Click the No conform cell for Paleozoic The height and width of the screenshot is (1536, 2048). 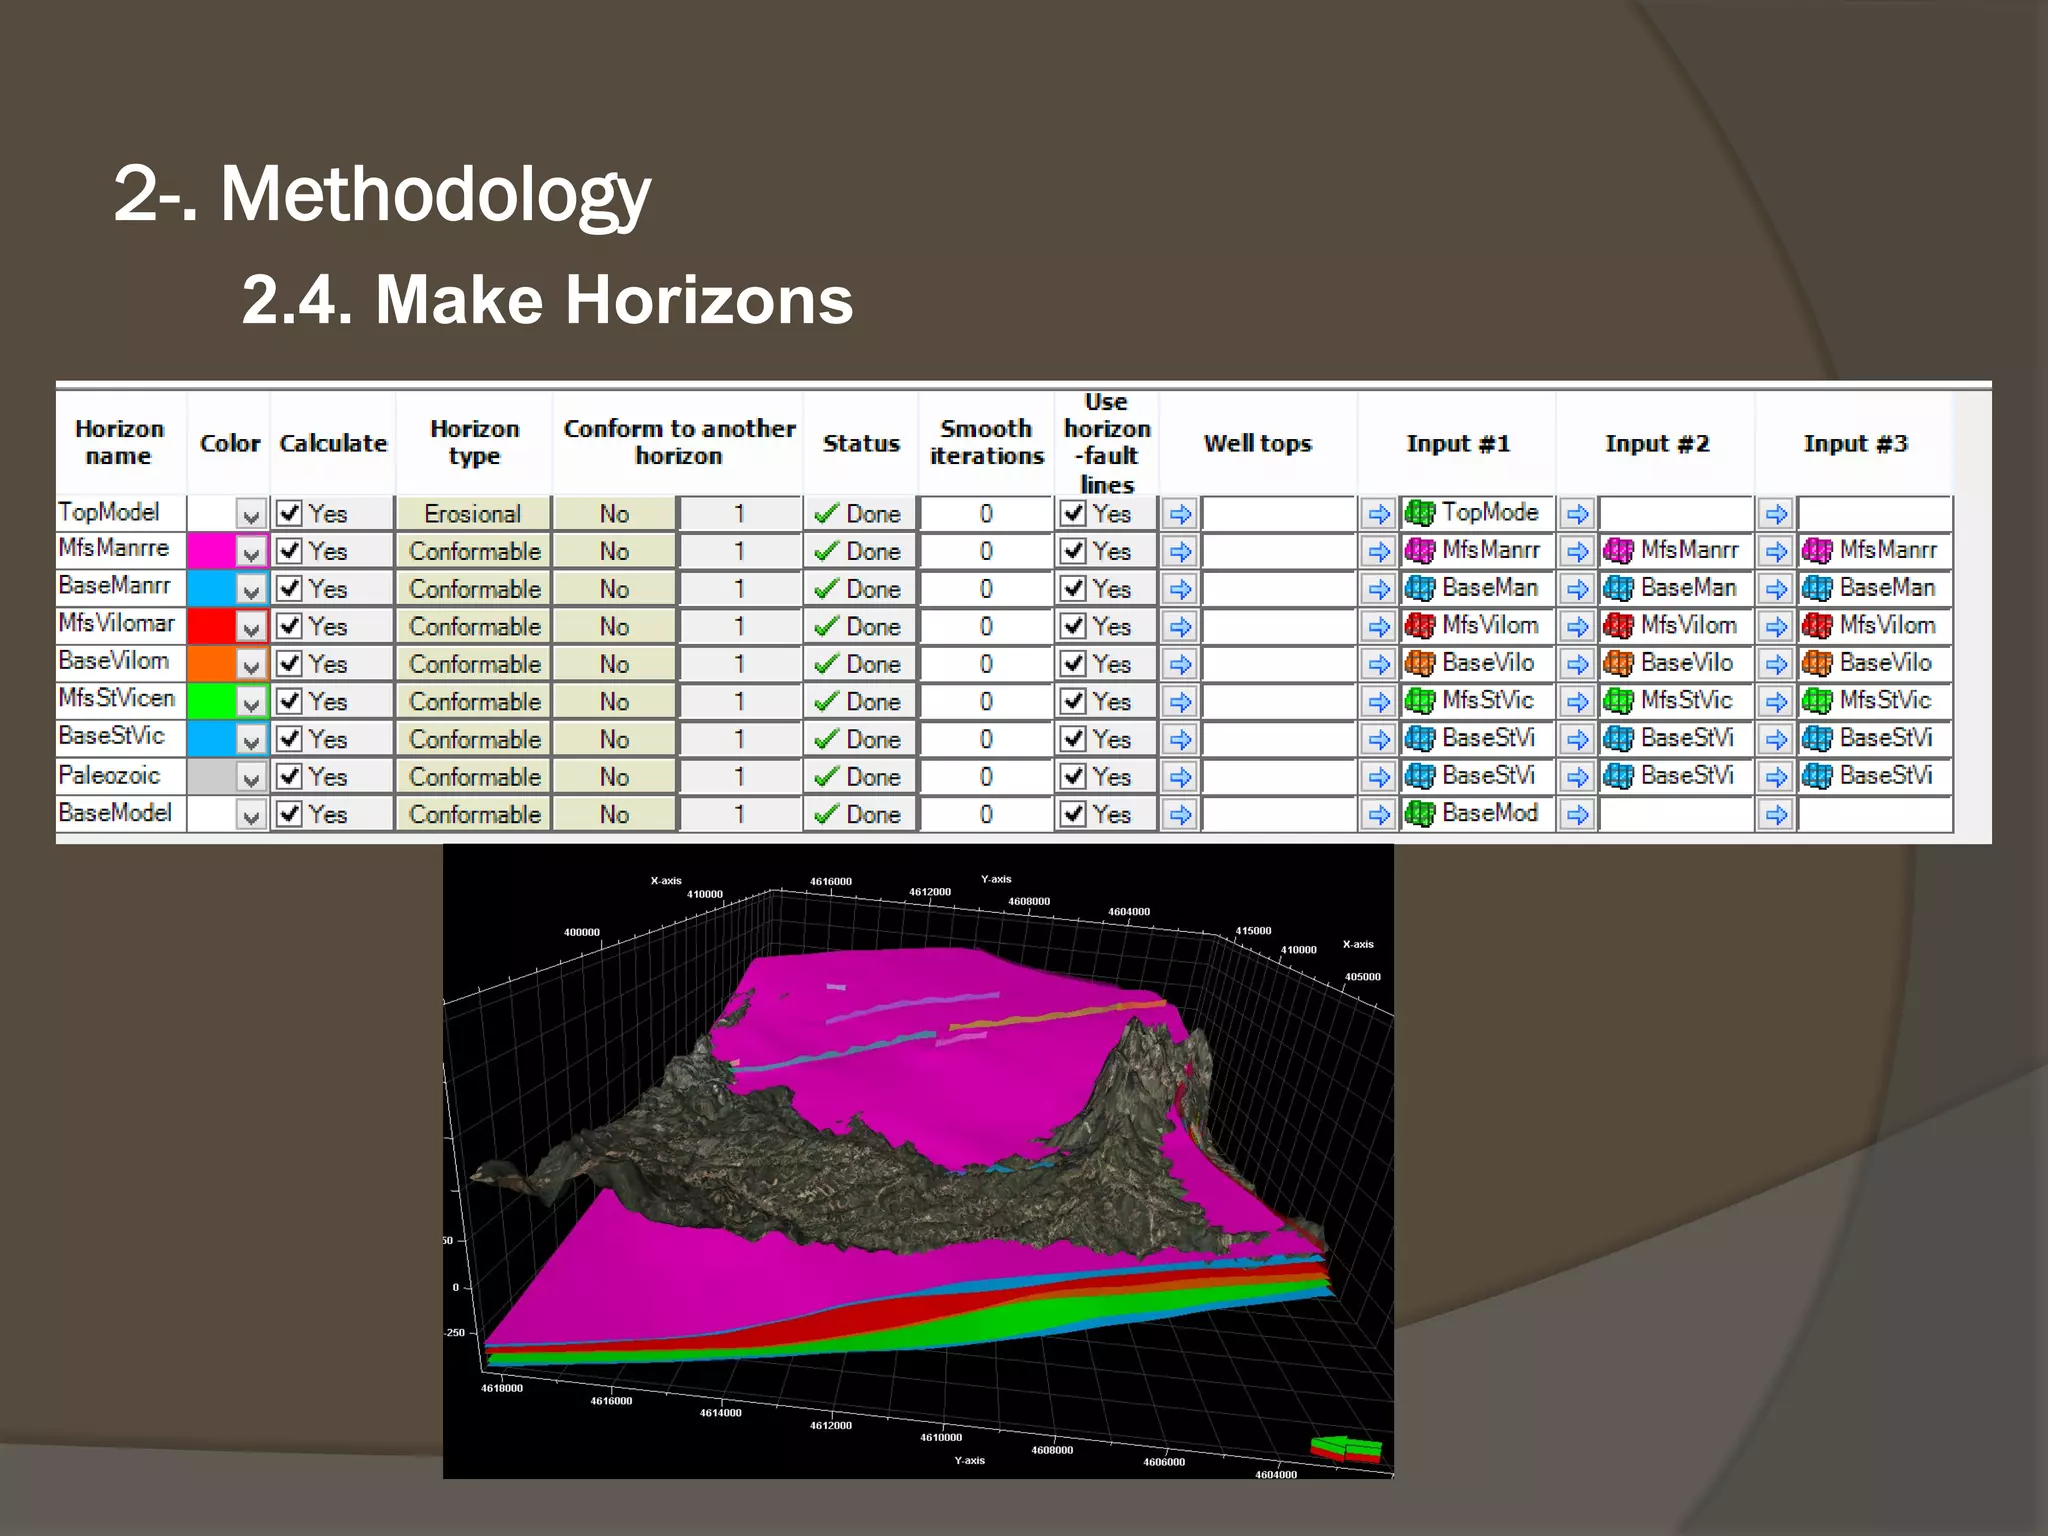[615, 777]
